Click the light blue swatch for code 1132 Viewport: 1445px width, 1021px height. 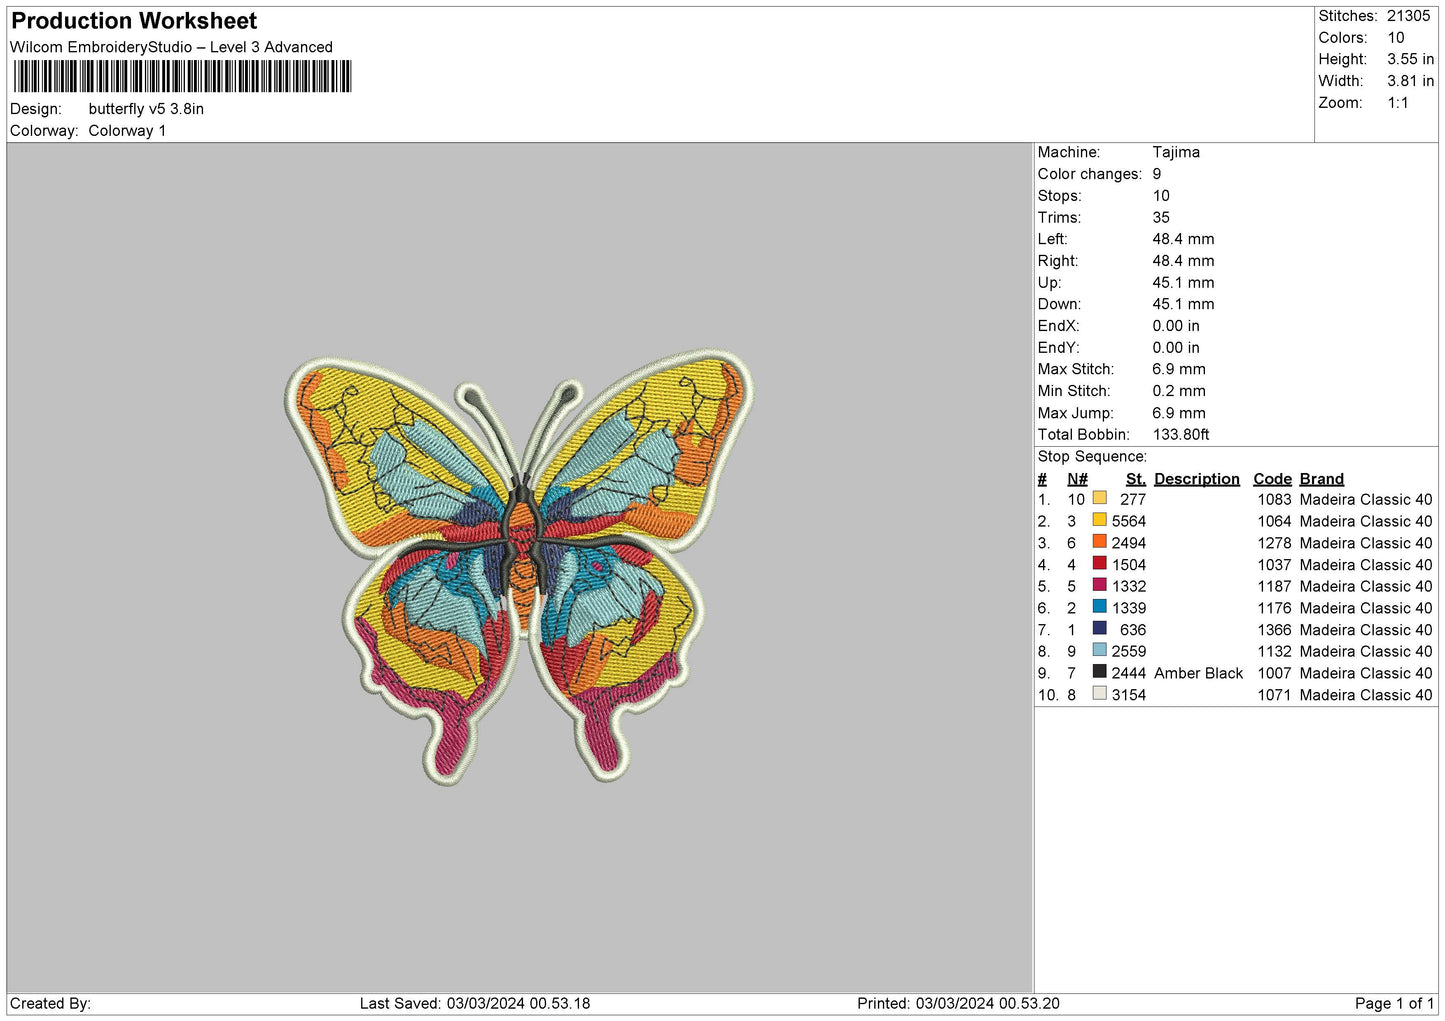pos(1099,650)
